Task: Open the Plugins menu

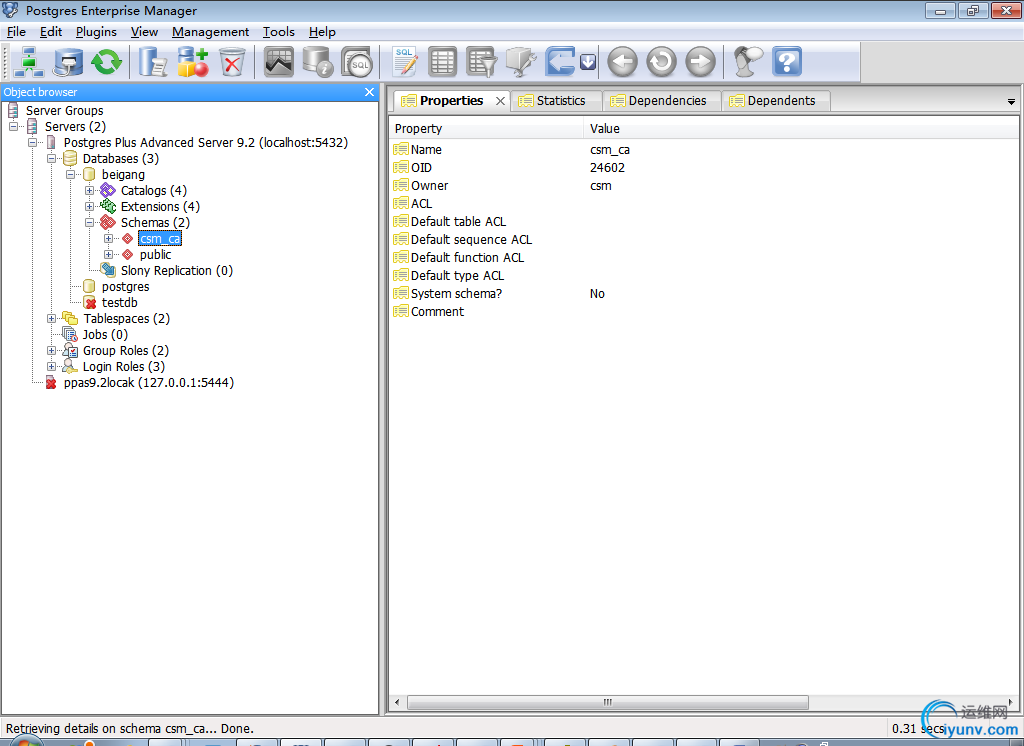Action: (x=96, y=32)
